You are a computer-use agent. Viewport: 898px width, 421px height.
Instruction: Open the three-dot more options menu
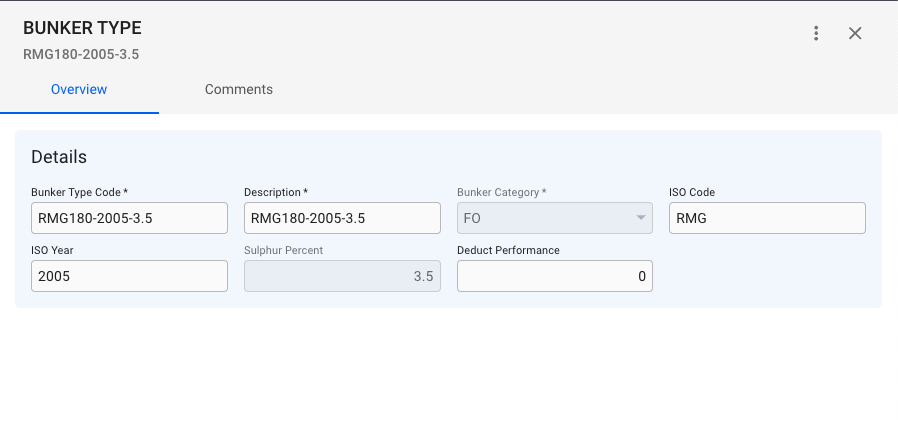click(816, 33)
